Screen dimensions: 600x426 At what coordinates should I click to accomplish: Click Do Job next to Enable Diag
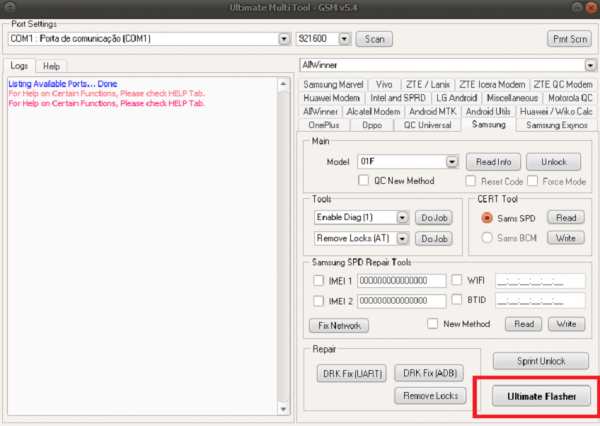(434, 218)
